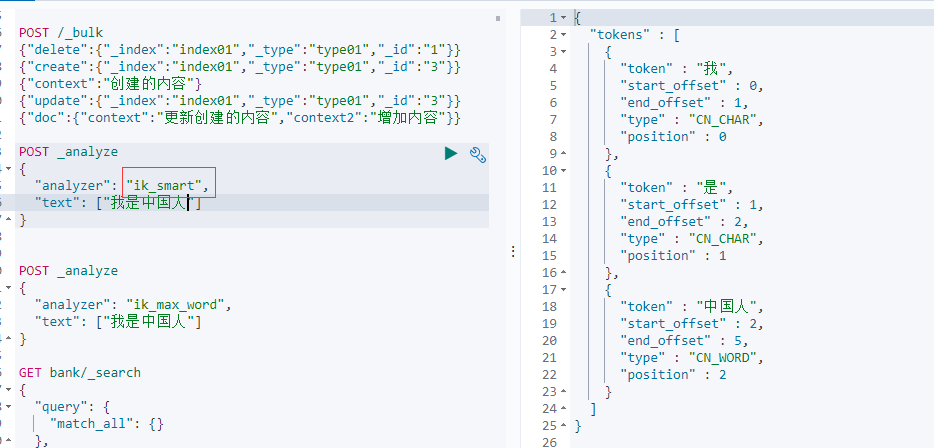Click the closing fold arrow at response line 16
The image size is (934, 448).
(563, 272)
